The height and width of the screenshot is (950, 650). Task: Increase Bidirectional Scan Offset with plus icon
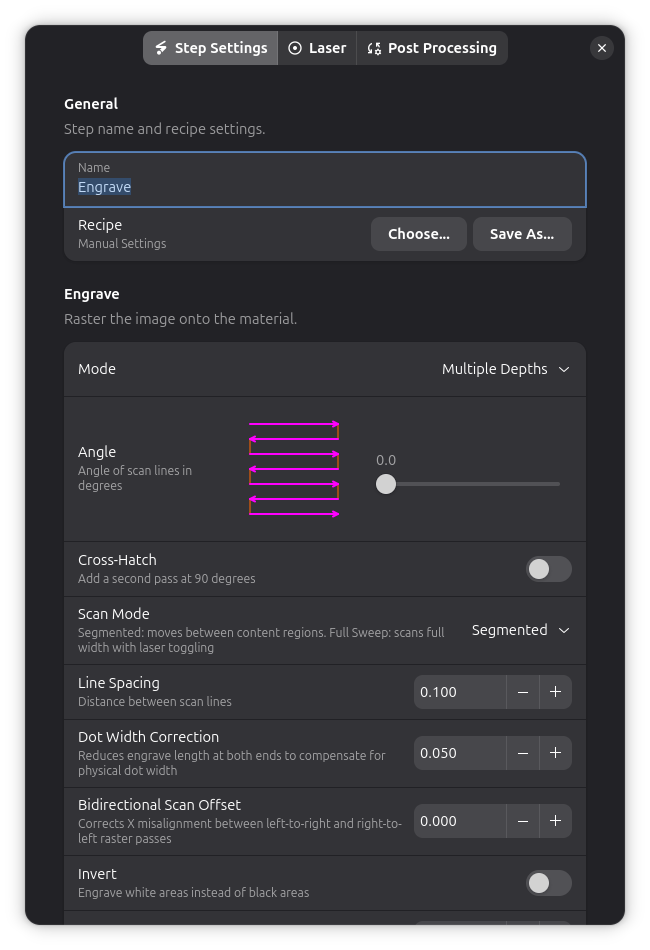pyautogui.click(x=555, y=821)
